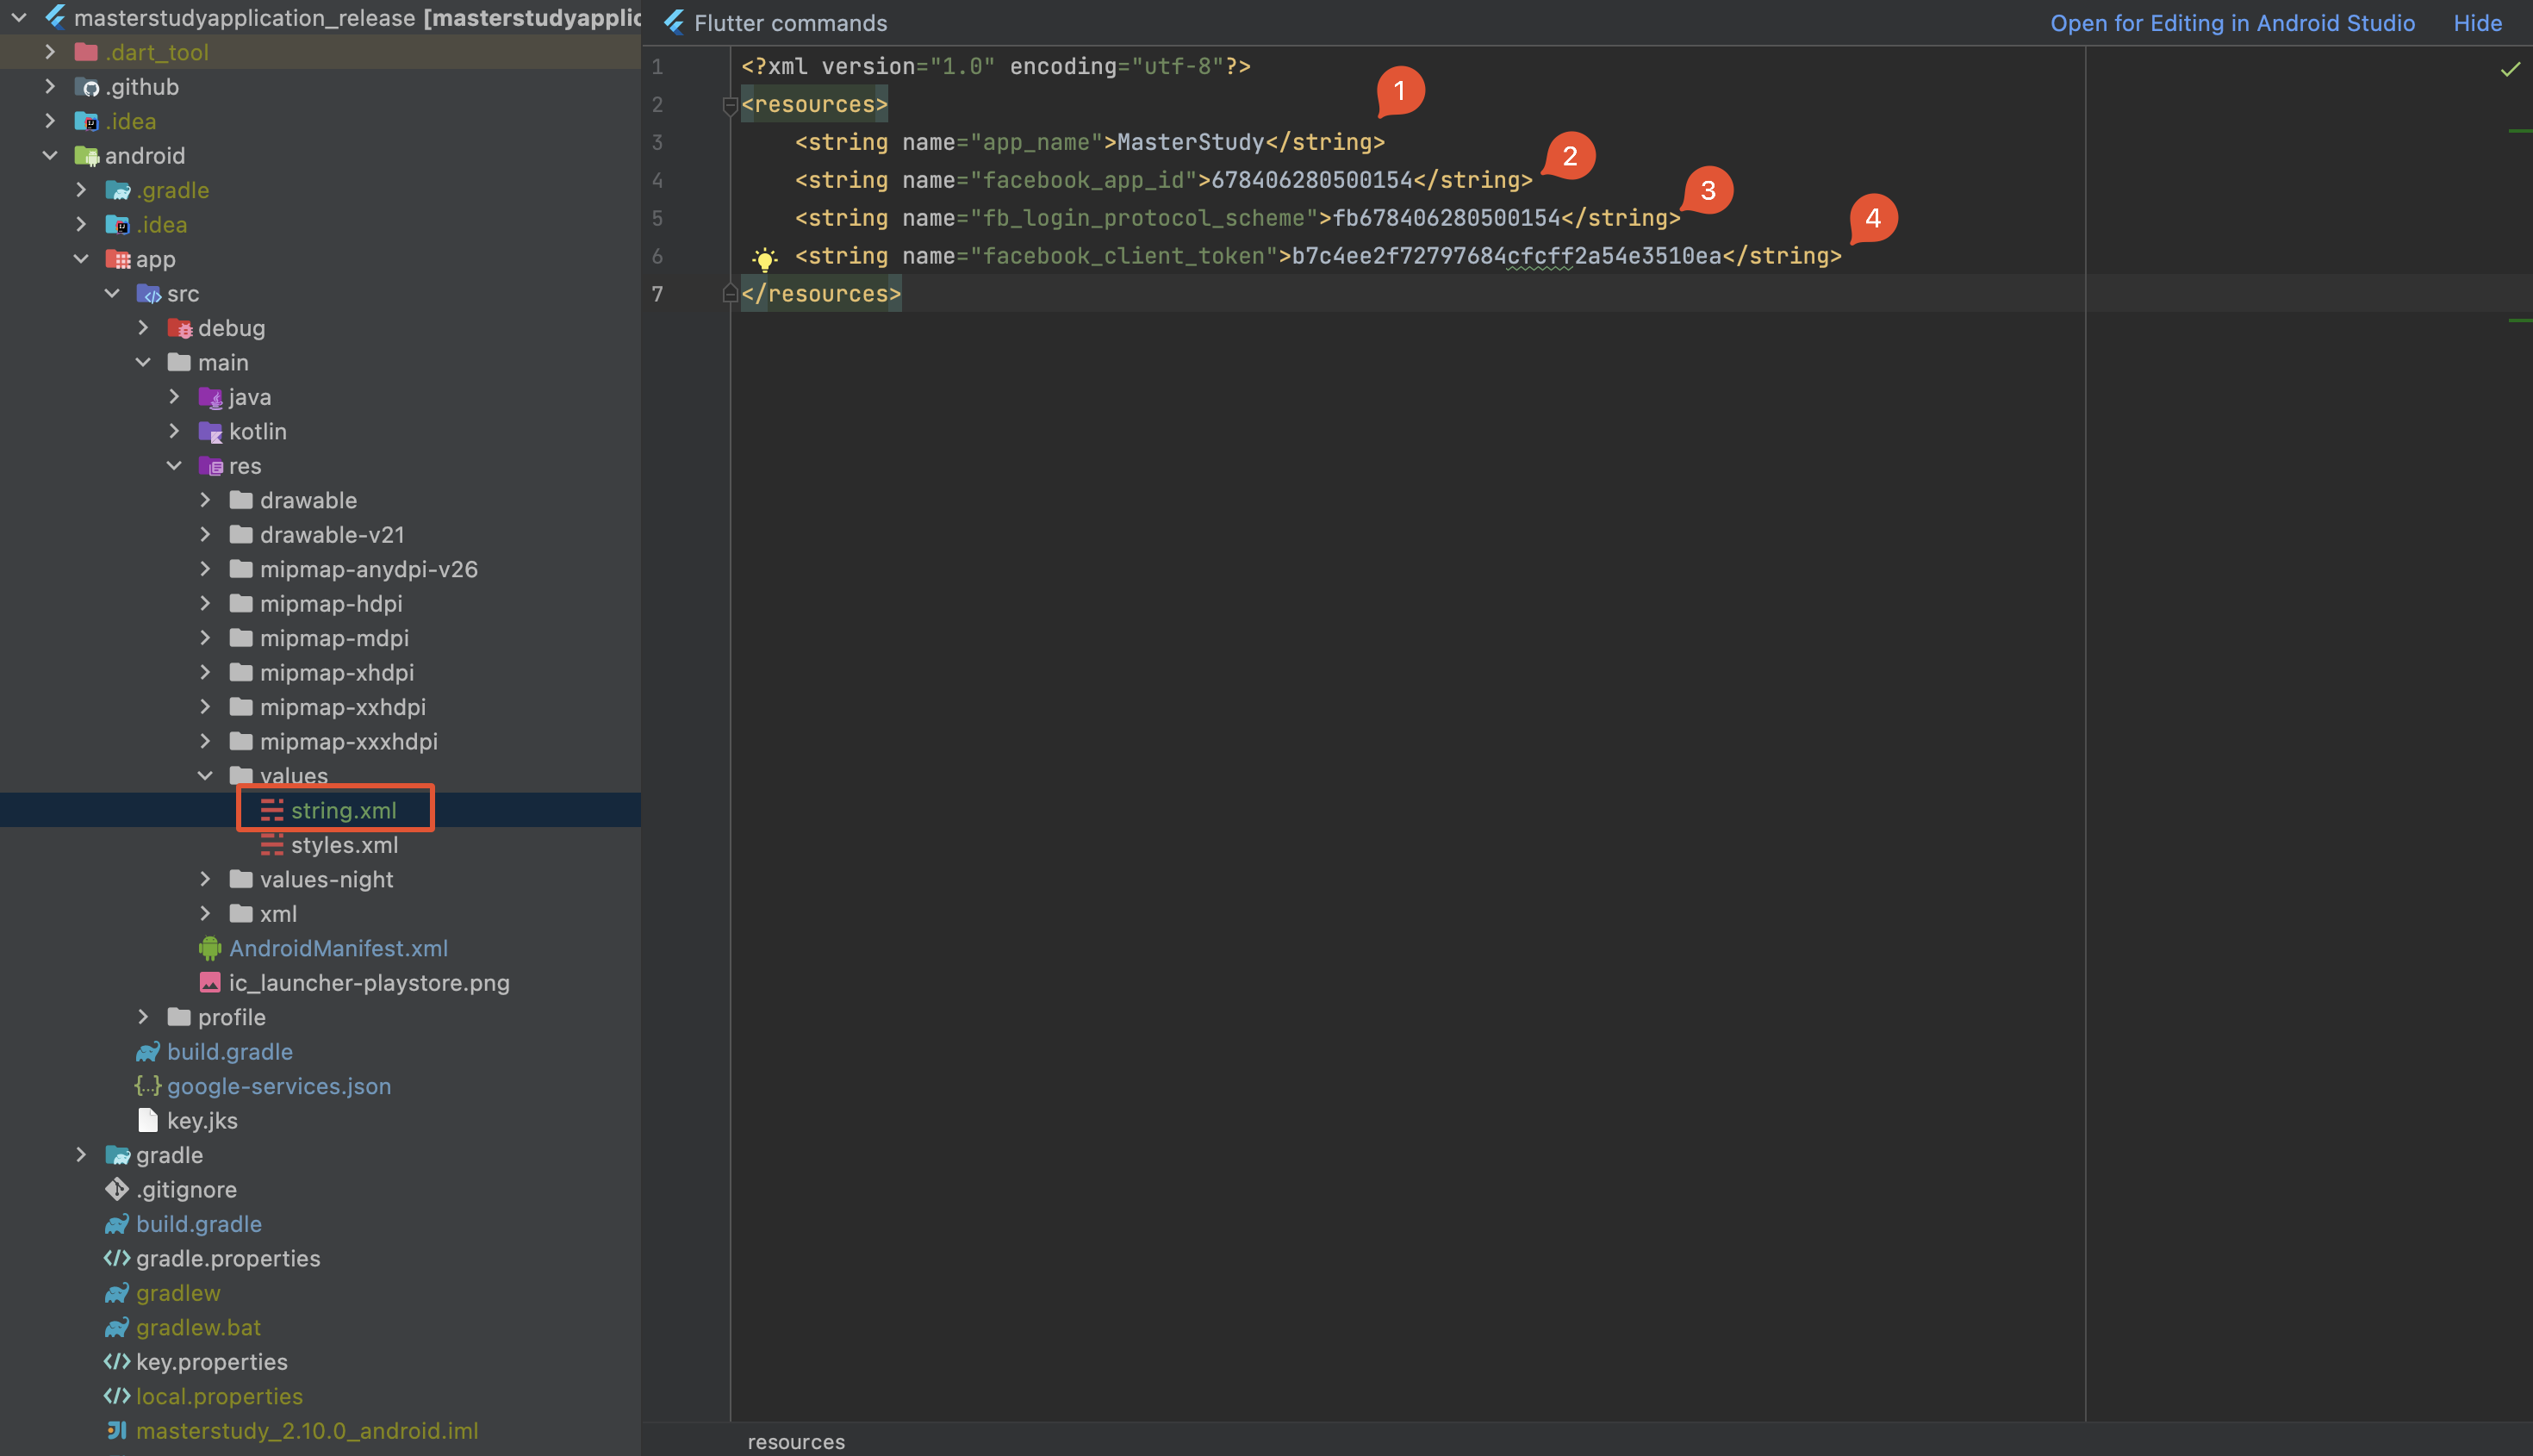This screenshot has width=2533, height=1456.
Task: Click the gradlew.bat gradle icon
Action: tap(117, 1327)
